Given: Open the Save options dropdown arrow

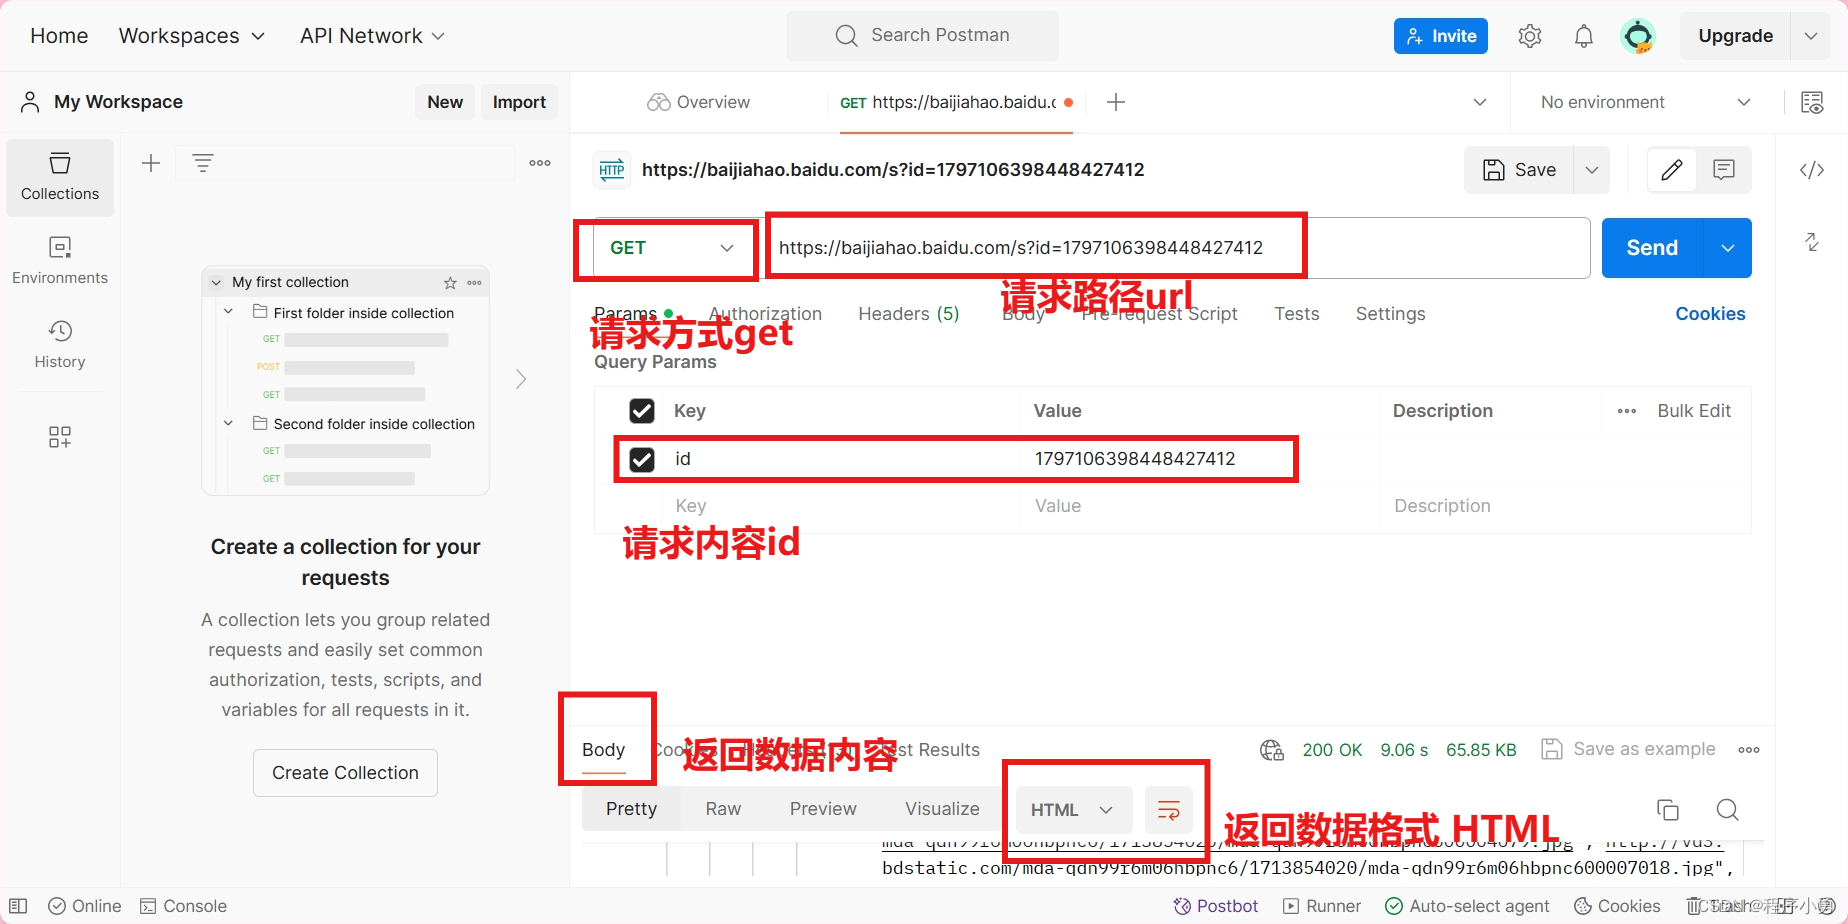Looking at the screenshot, I should (1592, 170).
